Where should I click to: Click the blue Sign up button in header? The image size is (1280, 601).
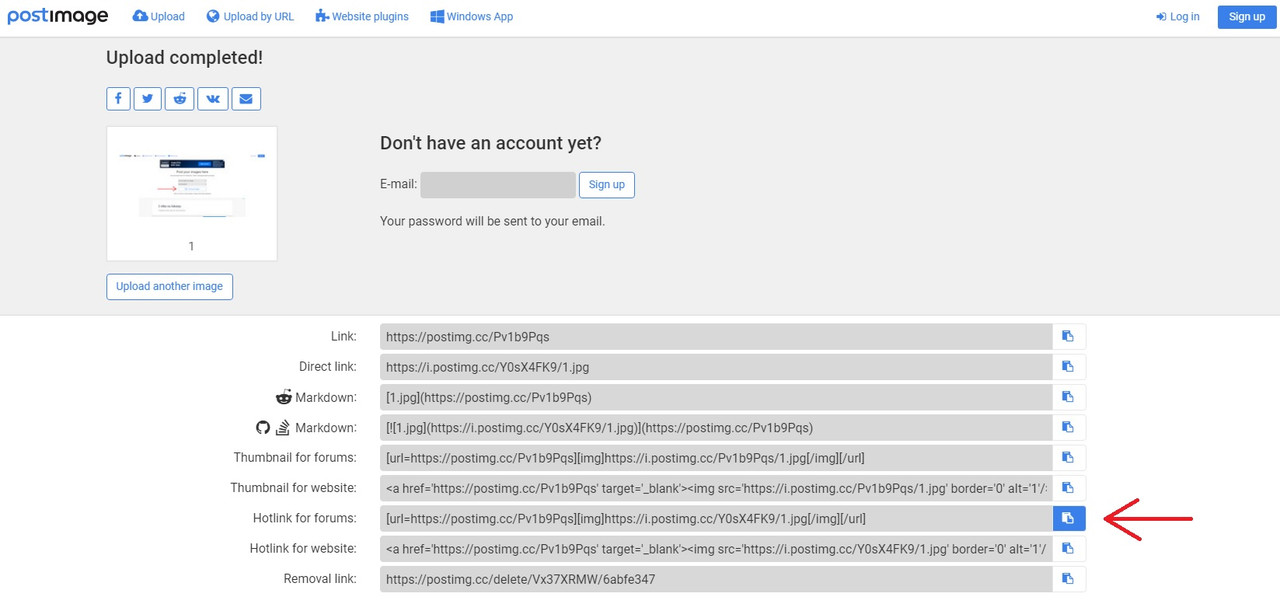click(1247, 16)
